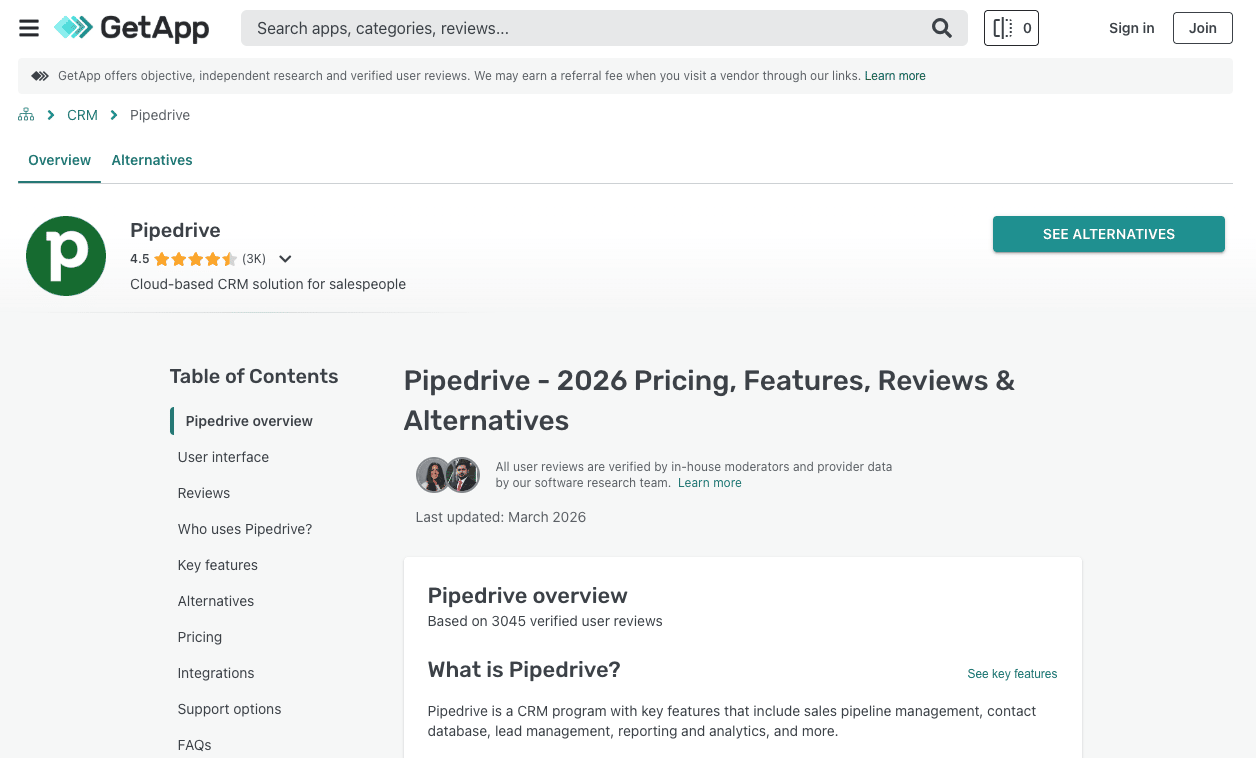1256x758 pixels.
Task: Jump to User interface section
Action: [x=223, y=457]
